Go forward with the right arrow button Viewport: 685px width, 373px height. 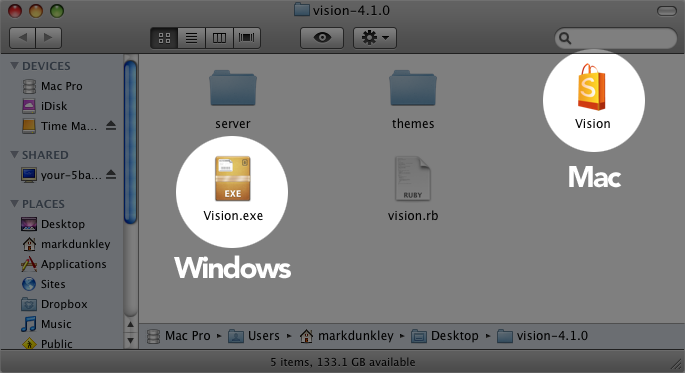click(x=48, y=38)
